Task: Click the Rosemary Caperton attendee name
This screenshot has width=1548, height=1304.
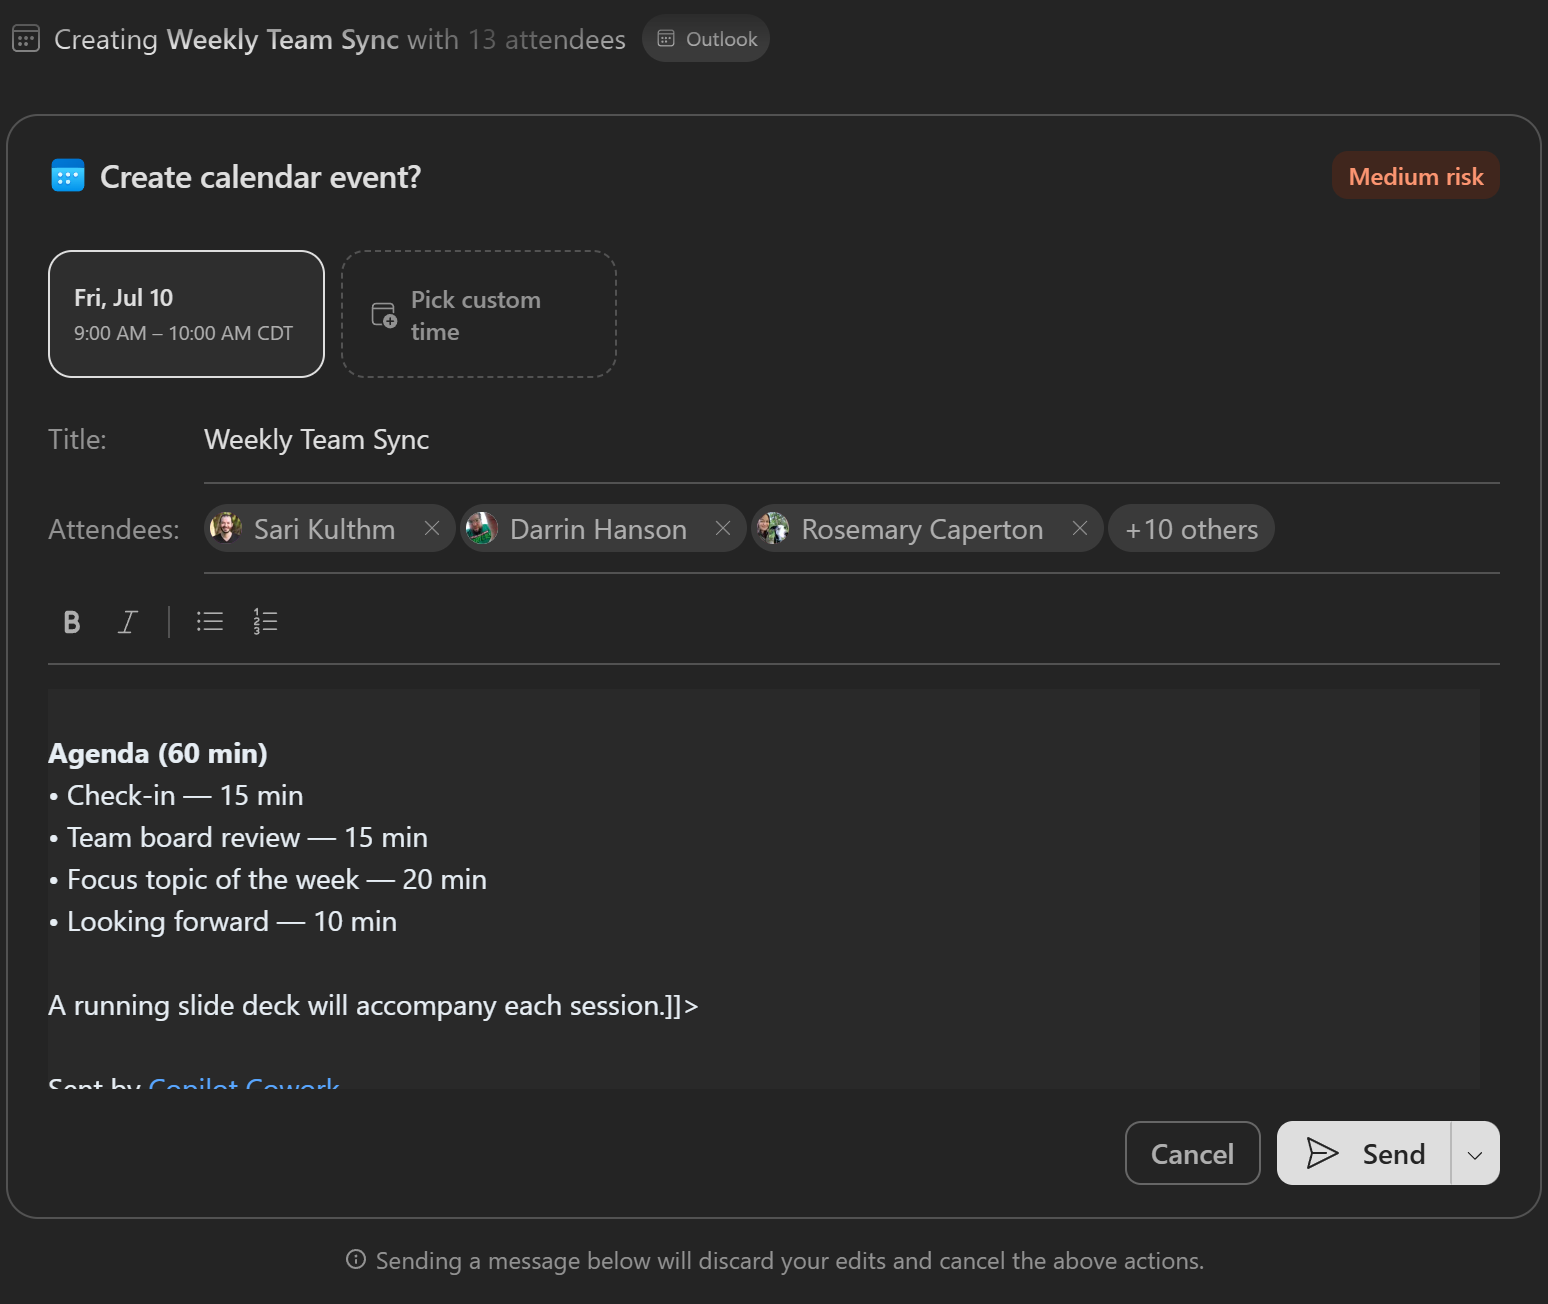Action: click(x=922, y=528)
